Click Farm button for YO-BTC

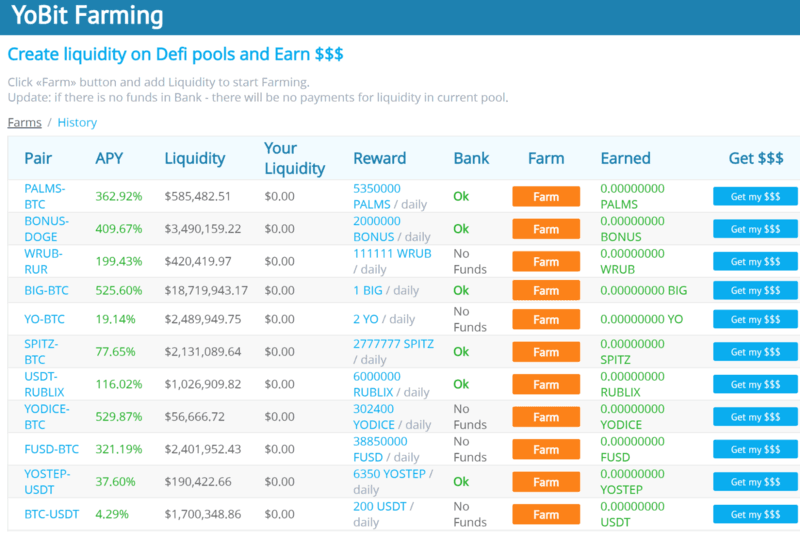click(546, 319)
